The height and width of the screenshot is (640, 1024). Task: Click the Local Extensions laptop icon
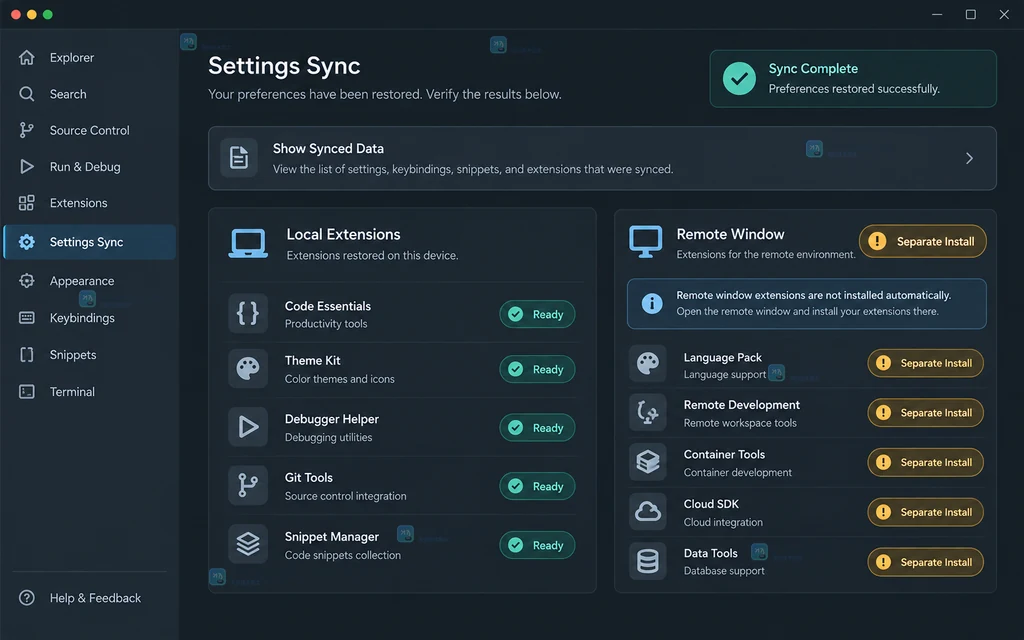[248, 244]
